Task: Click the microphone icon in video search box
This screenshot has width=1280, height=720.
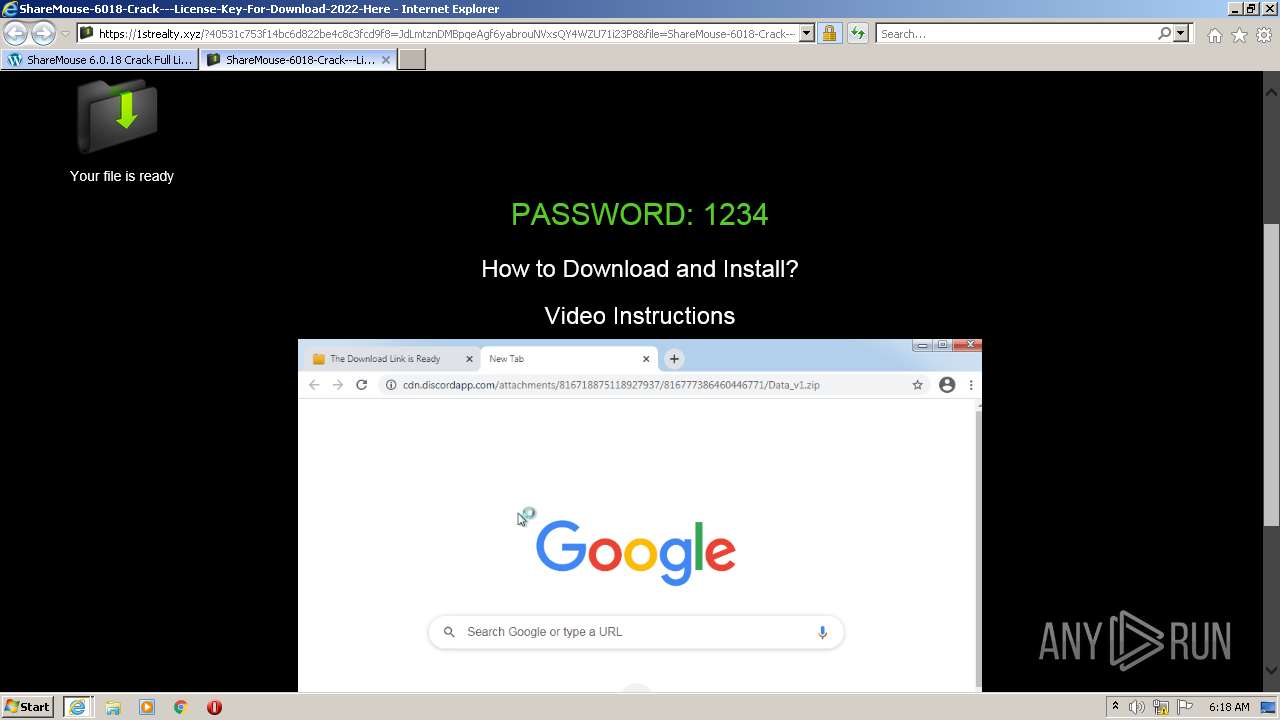Action: 822,632
